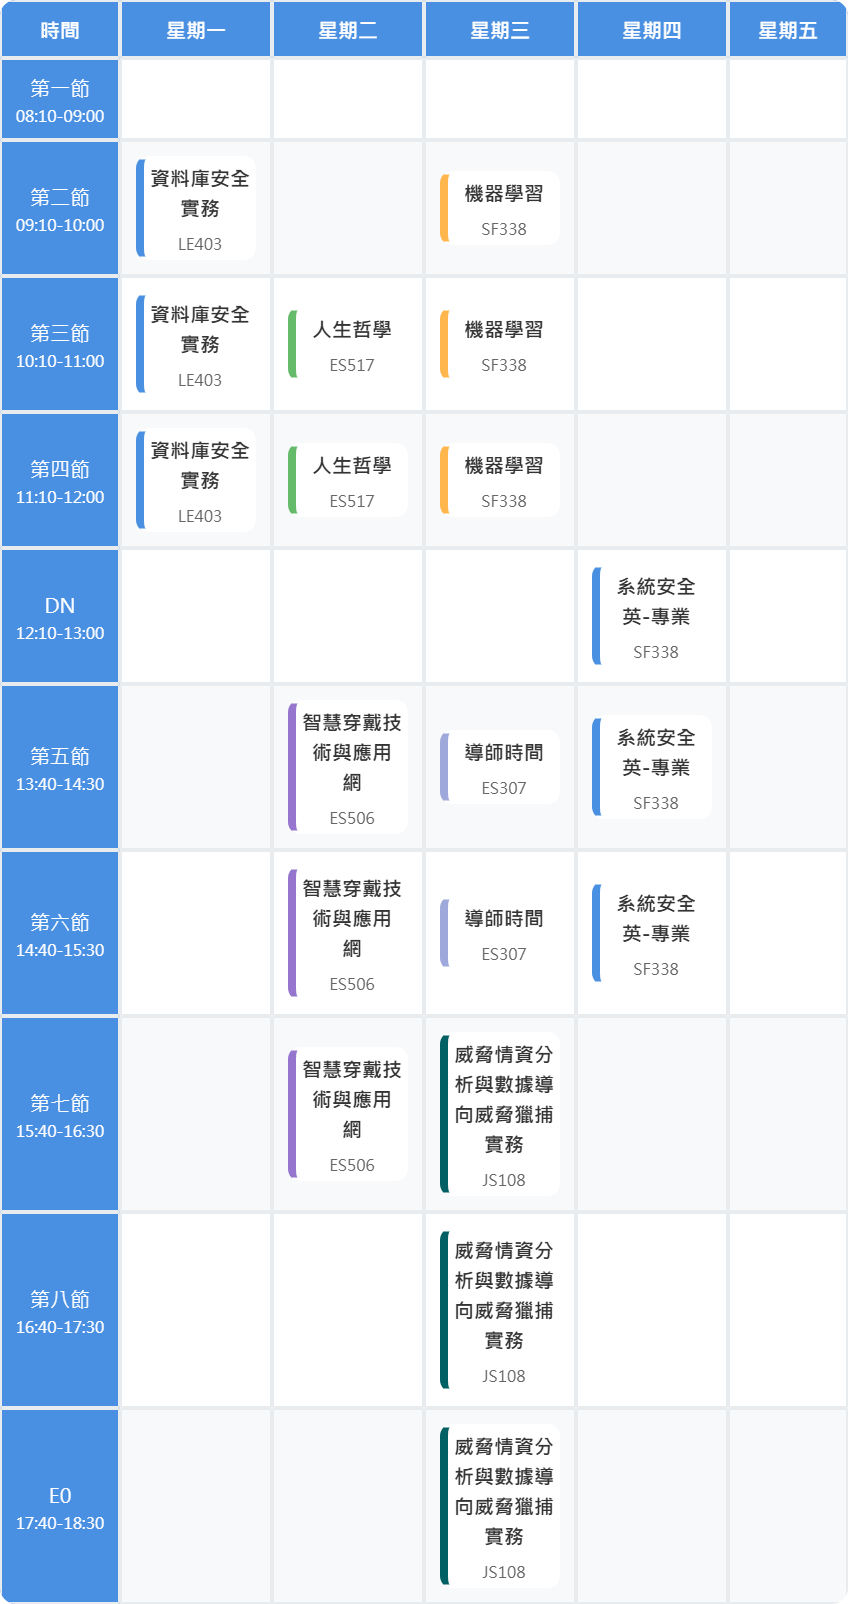Open 機器學習 card in 第二節 row
Viewport: 848px width, 1604px height.
pos(500,209)
